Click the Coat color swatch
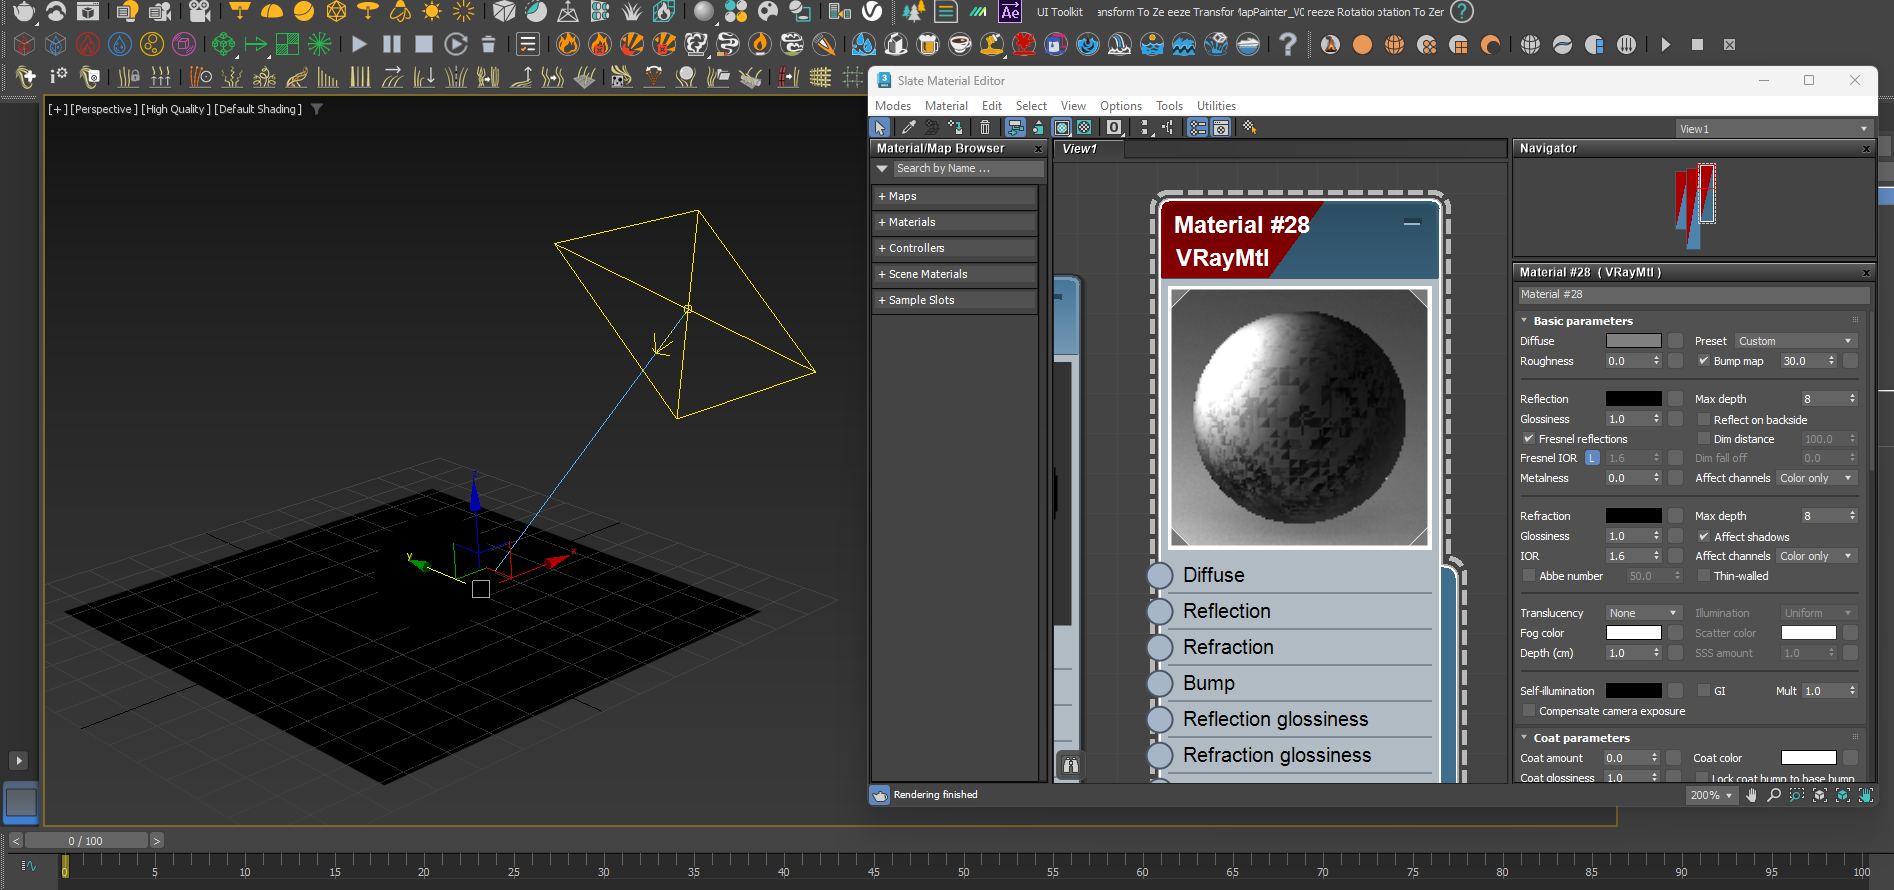 point(1808,758)
